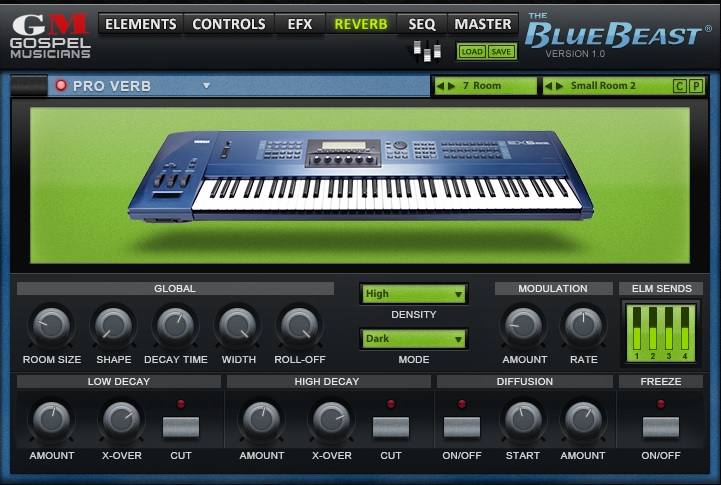Screen dimensions: 721x485
Task: Click the Low Decay AMOUNT knob
Action: pyautogui.click(x=52, y=420)
